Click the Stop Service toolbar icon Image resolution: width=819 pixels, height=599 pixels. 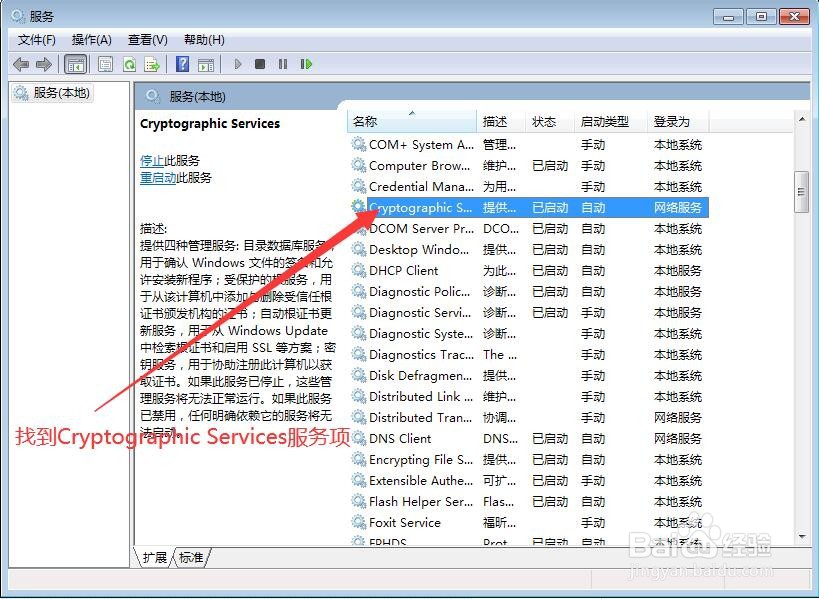260,64
